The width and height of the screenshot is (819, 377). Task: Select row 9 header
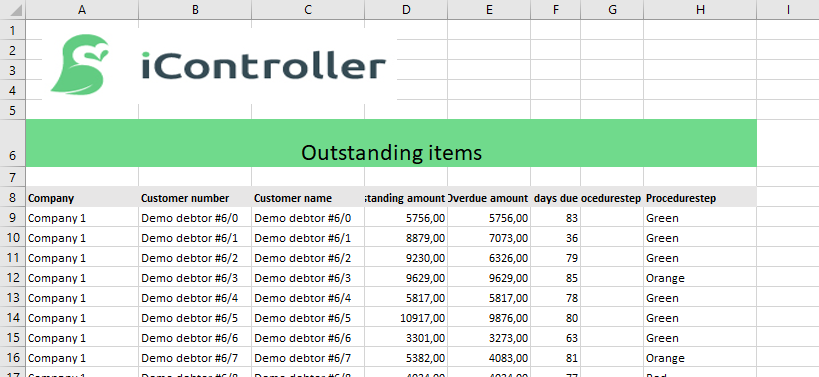click(x=13, y=217)
